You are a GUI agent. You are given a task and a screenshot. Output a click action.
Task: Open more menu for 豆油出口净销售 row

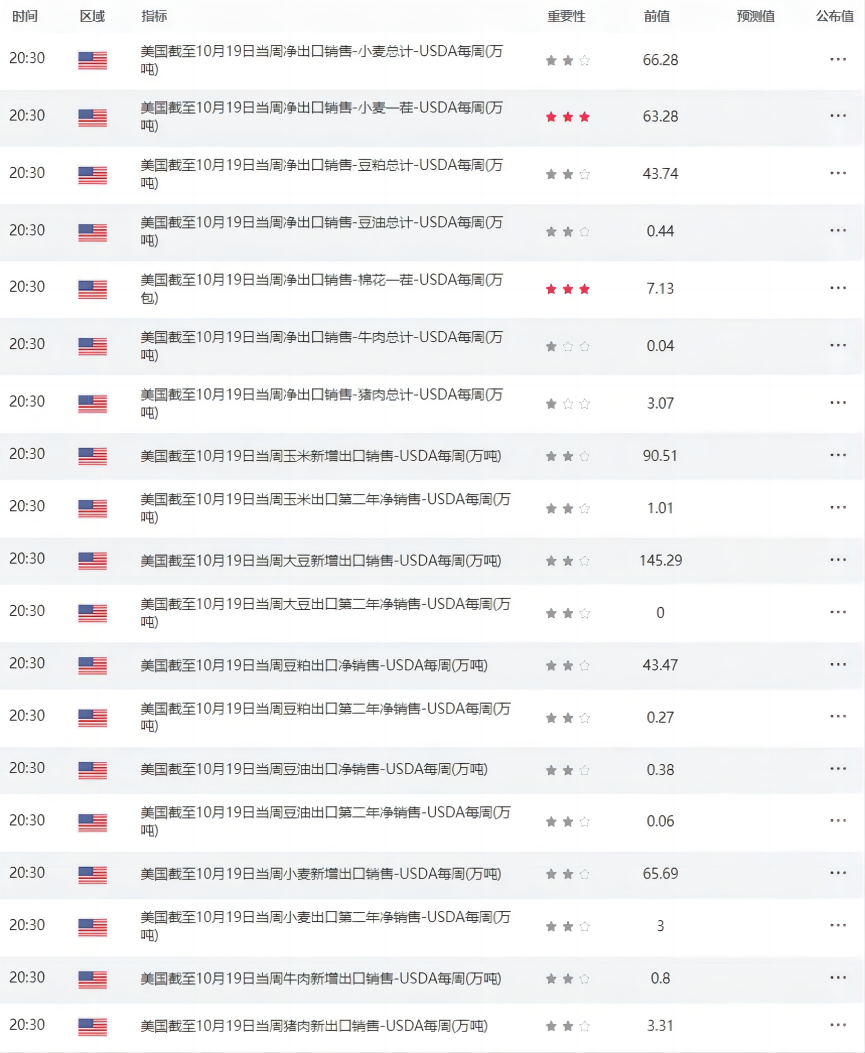click(837, 768)
